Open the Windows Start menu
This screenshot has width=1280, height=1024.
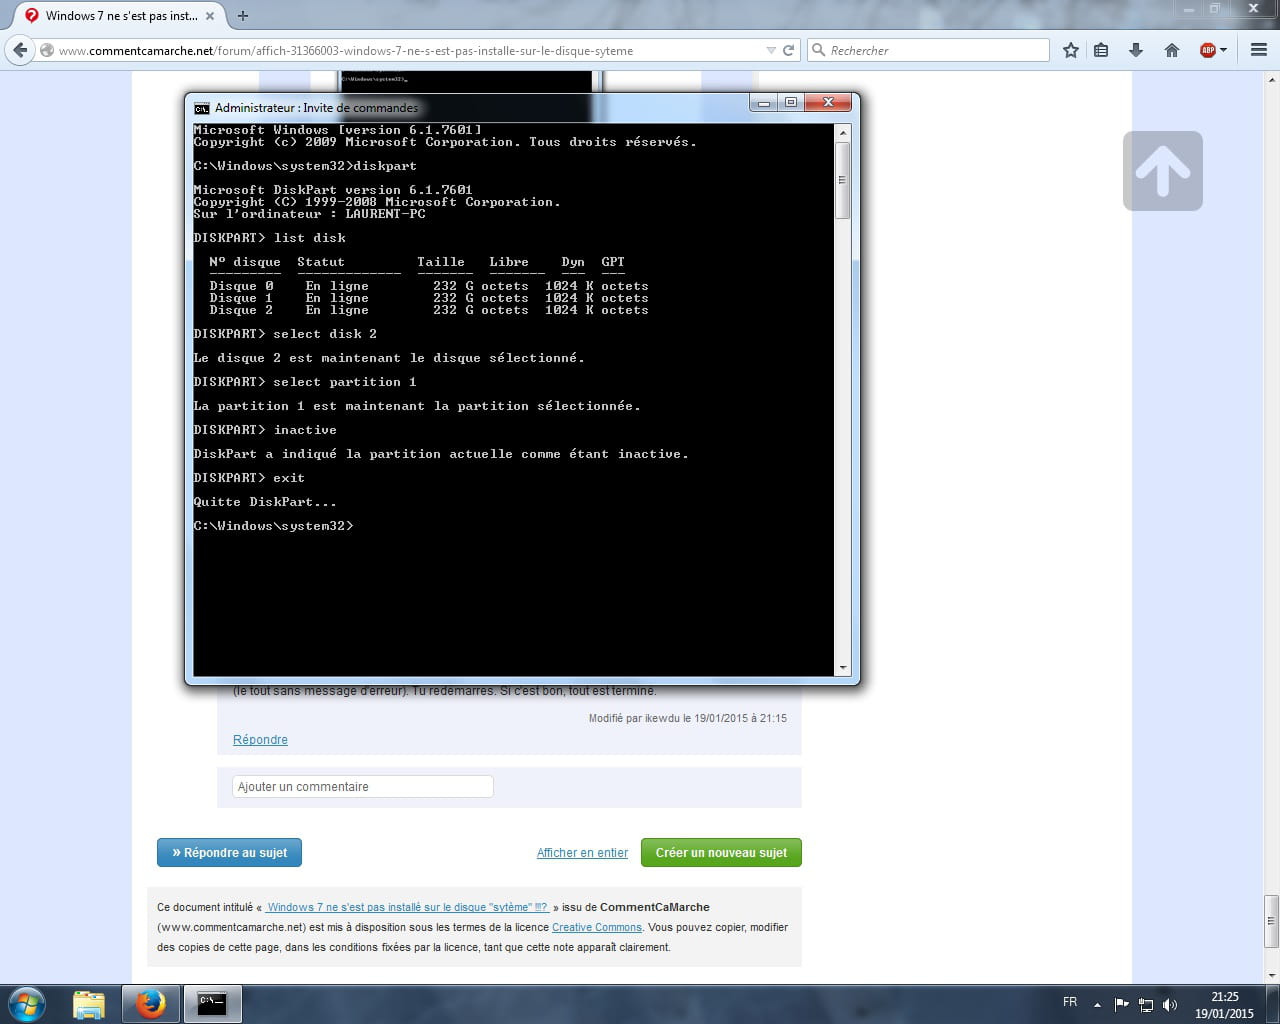[26, 1004]
